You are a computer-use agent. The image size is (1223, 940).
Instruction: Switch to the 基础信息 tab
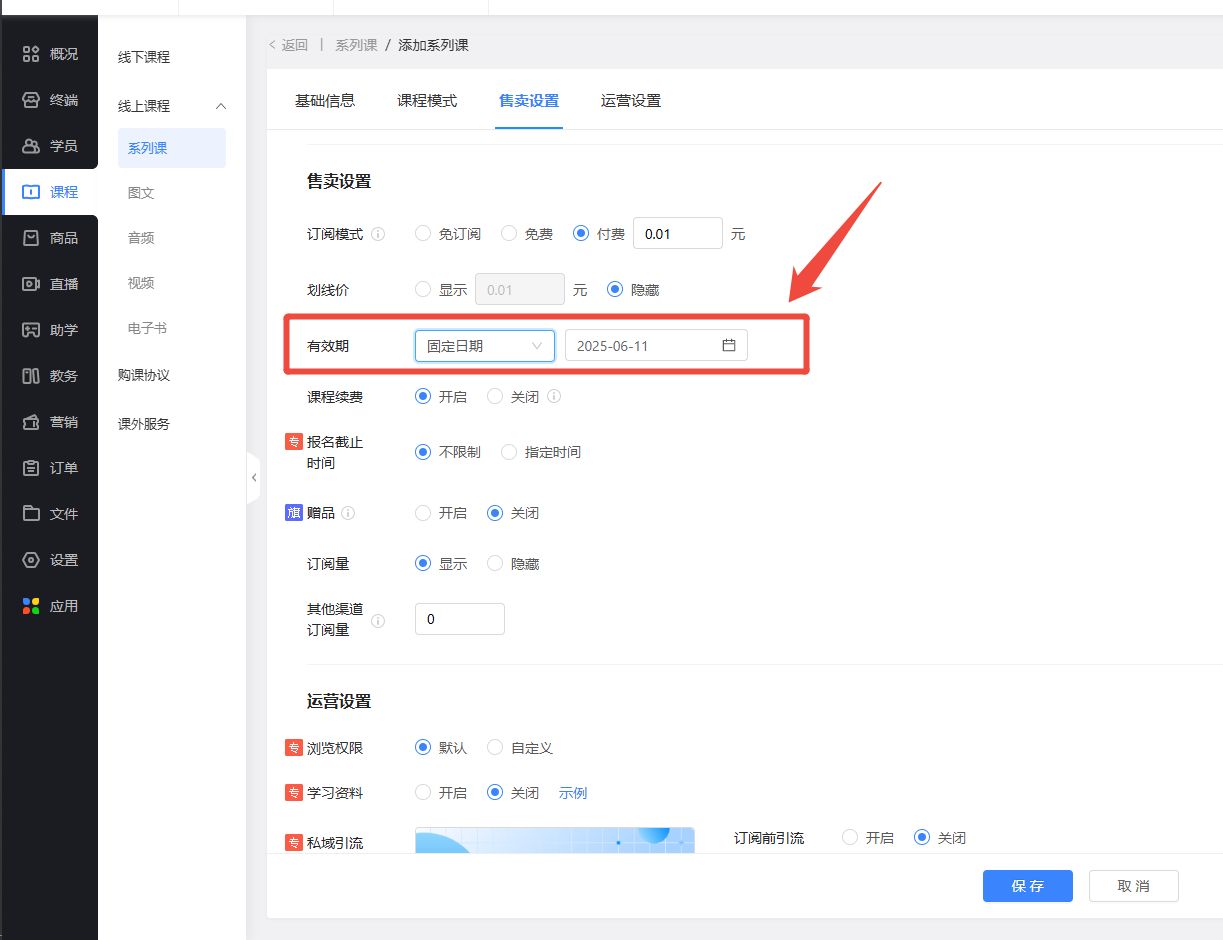[x=324, y=101]
